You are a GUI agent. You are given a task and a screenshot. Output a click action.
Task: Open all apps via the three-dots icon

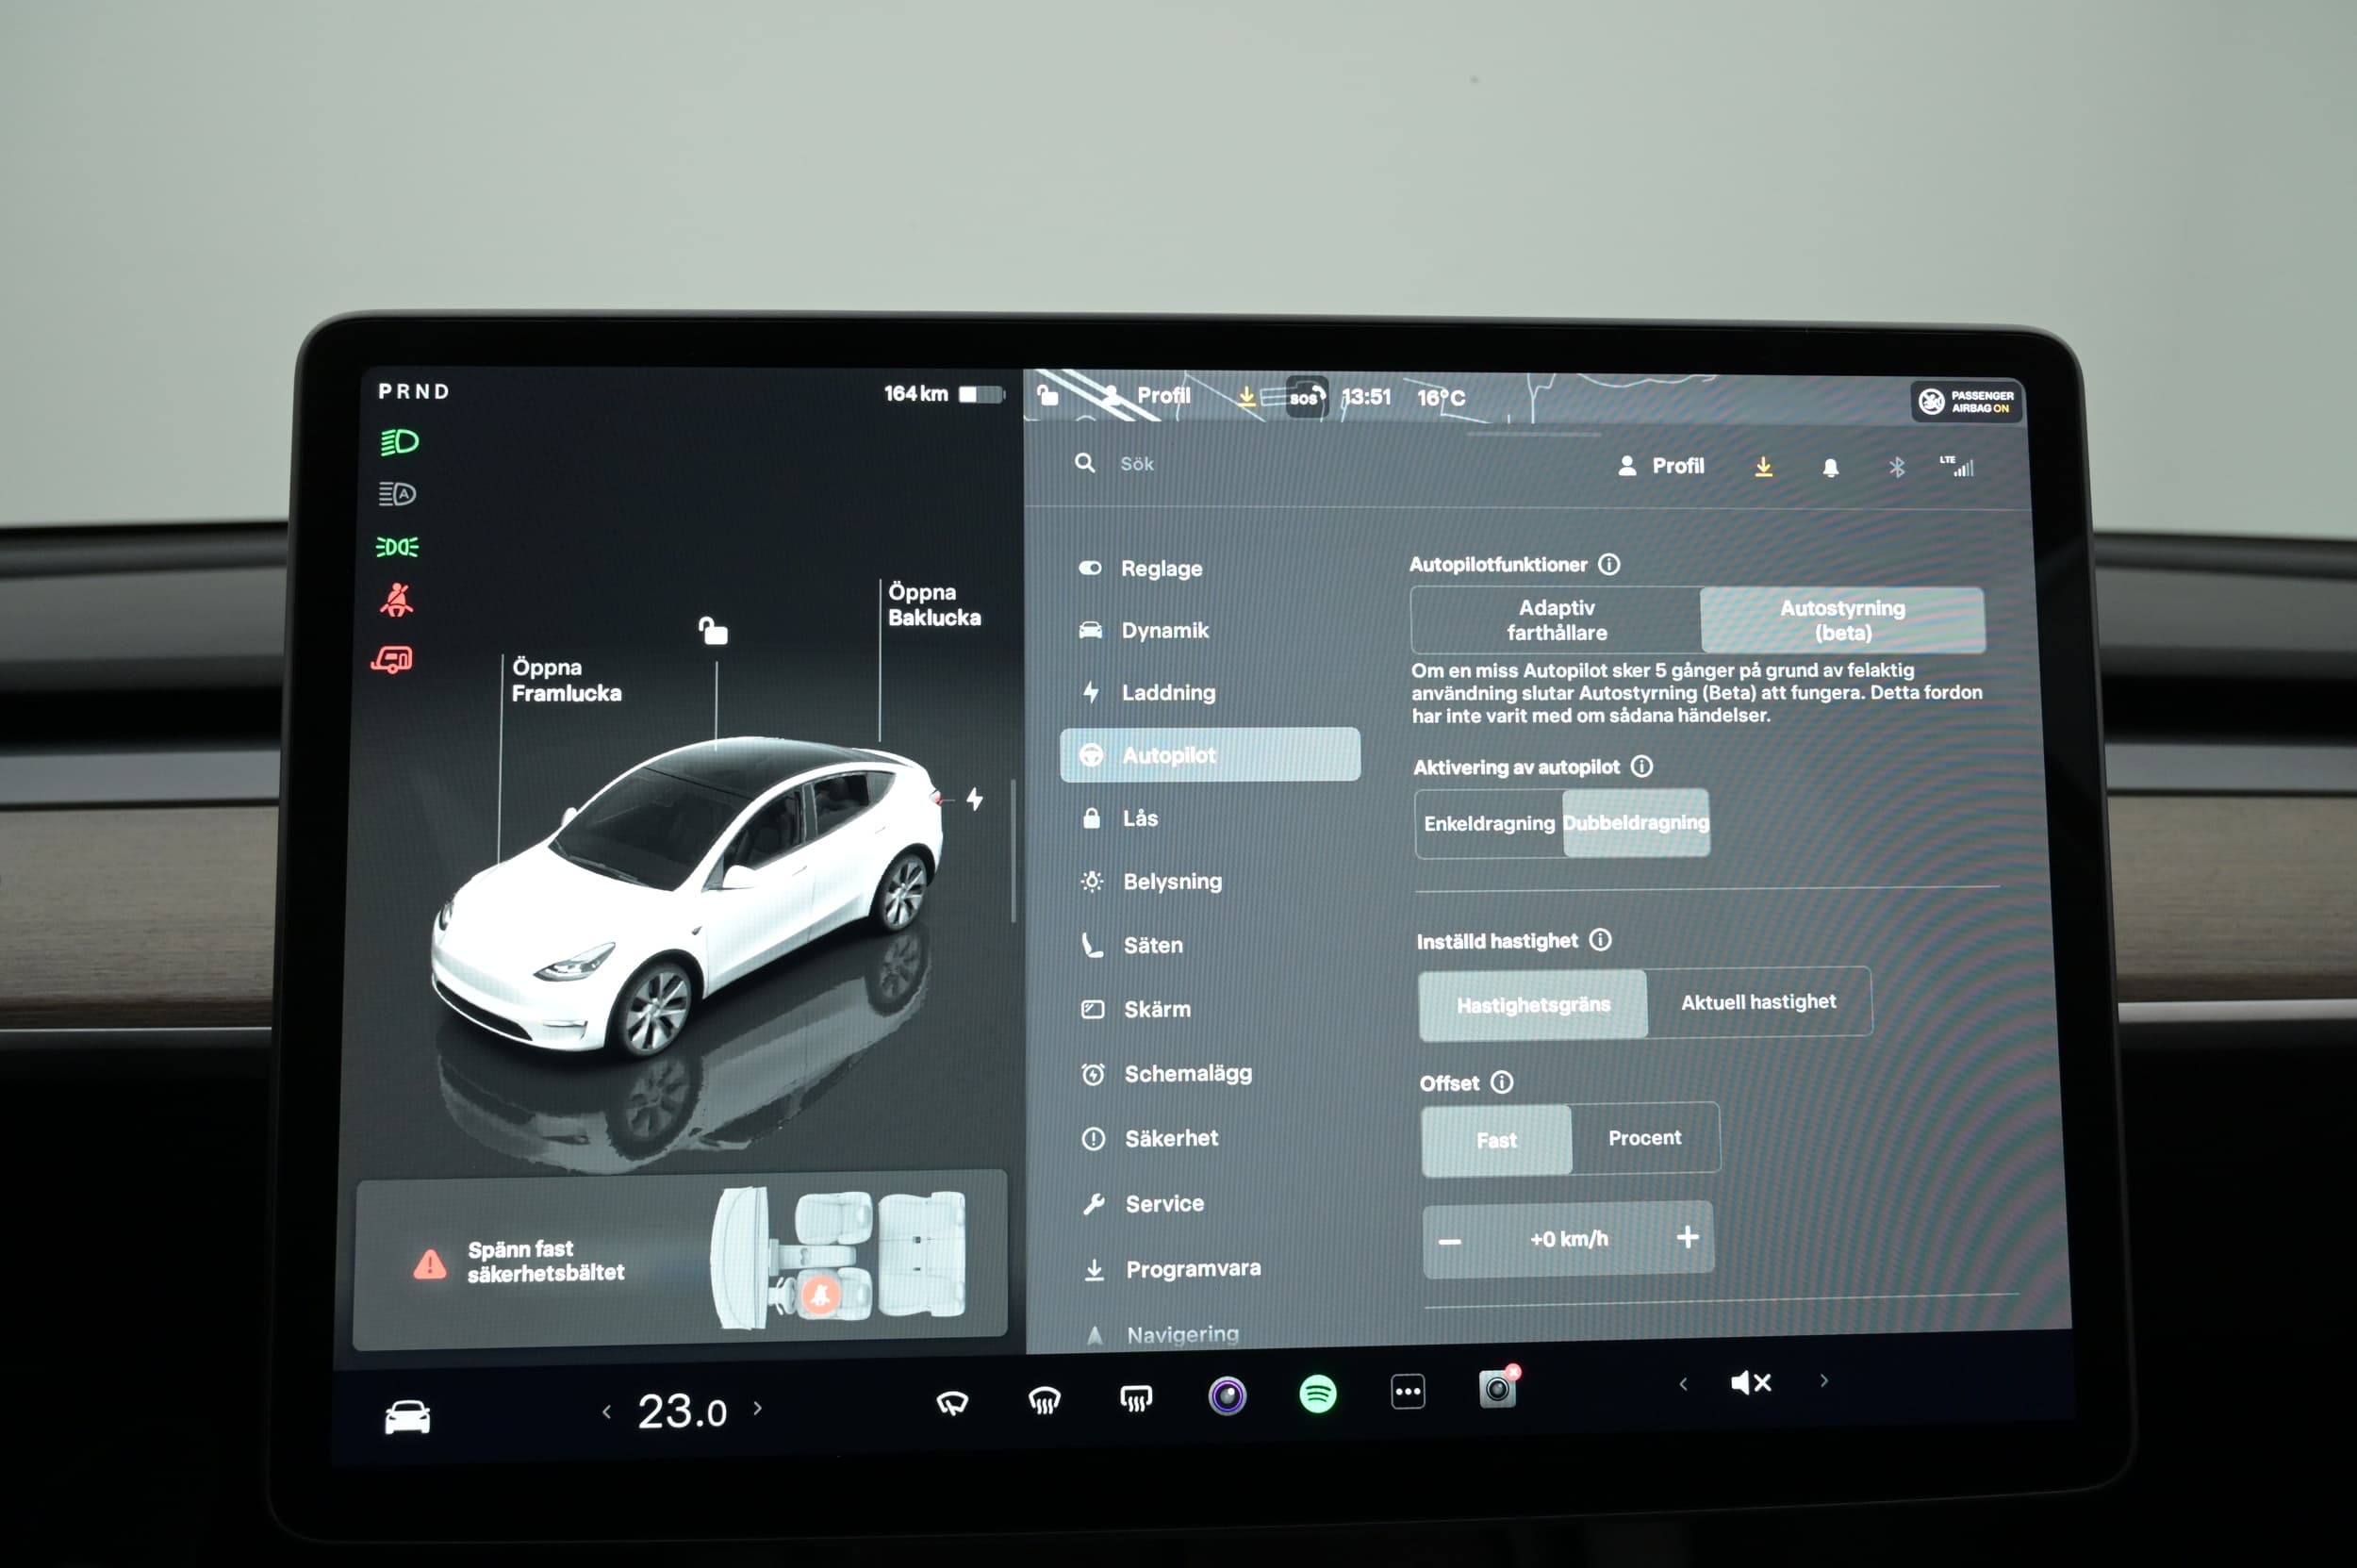(x=1407, y=1391)
